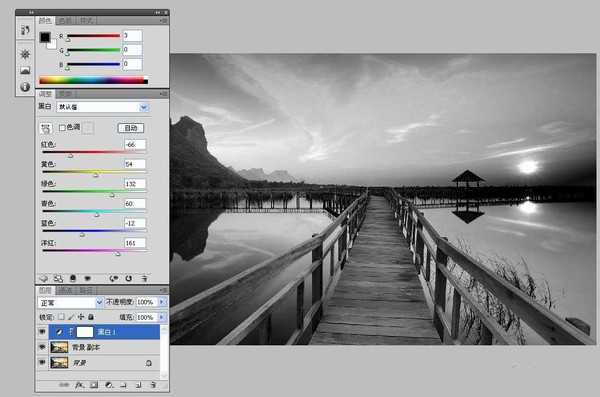Toggle visibility of 背景 副本 layer
This screenshot has width=600, height=397.
coord(42,347)
